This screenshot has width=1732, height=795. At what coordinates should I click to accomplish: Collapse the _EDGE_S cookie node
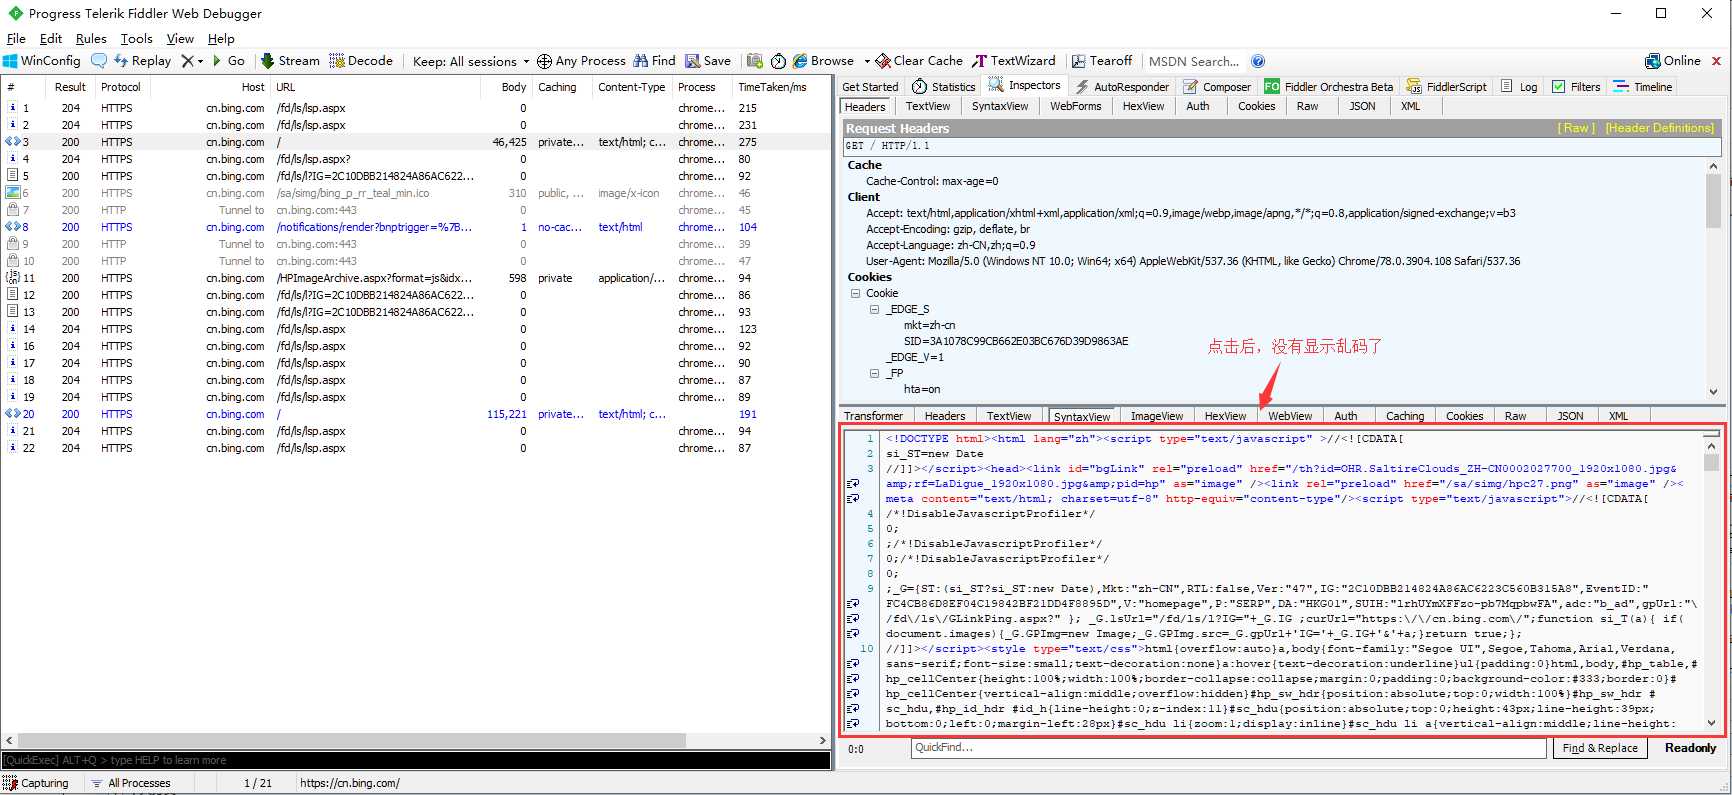(x=874, y=309)
